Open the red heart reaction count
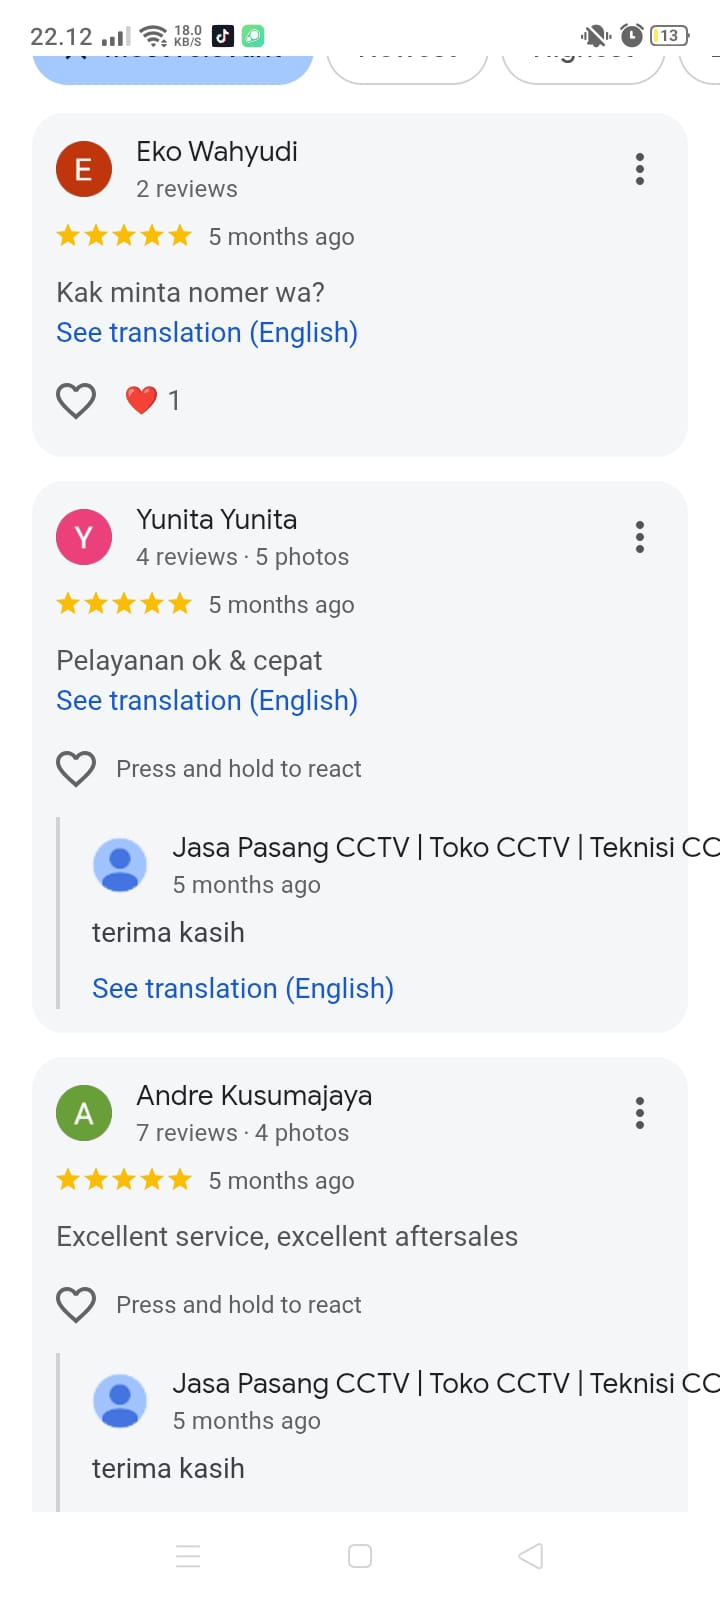The height and width of the screenshot is (1600, 720). 152,401
